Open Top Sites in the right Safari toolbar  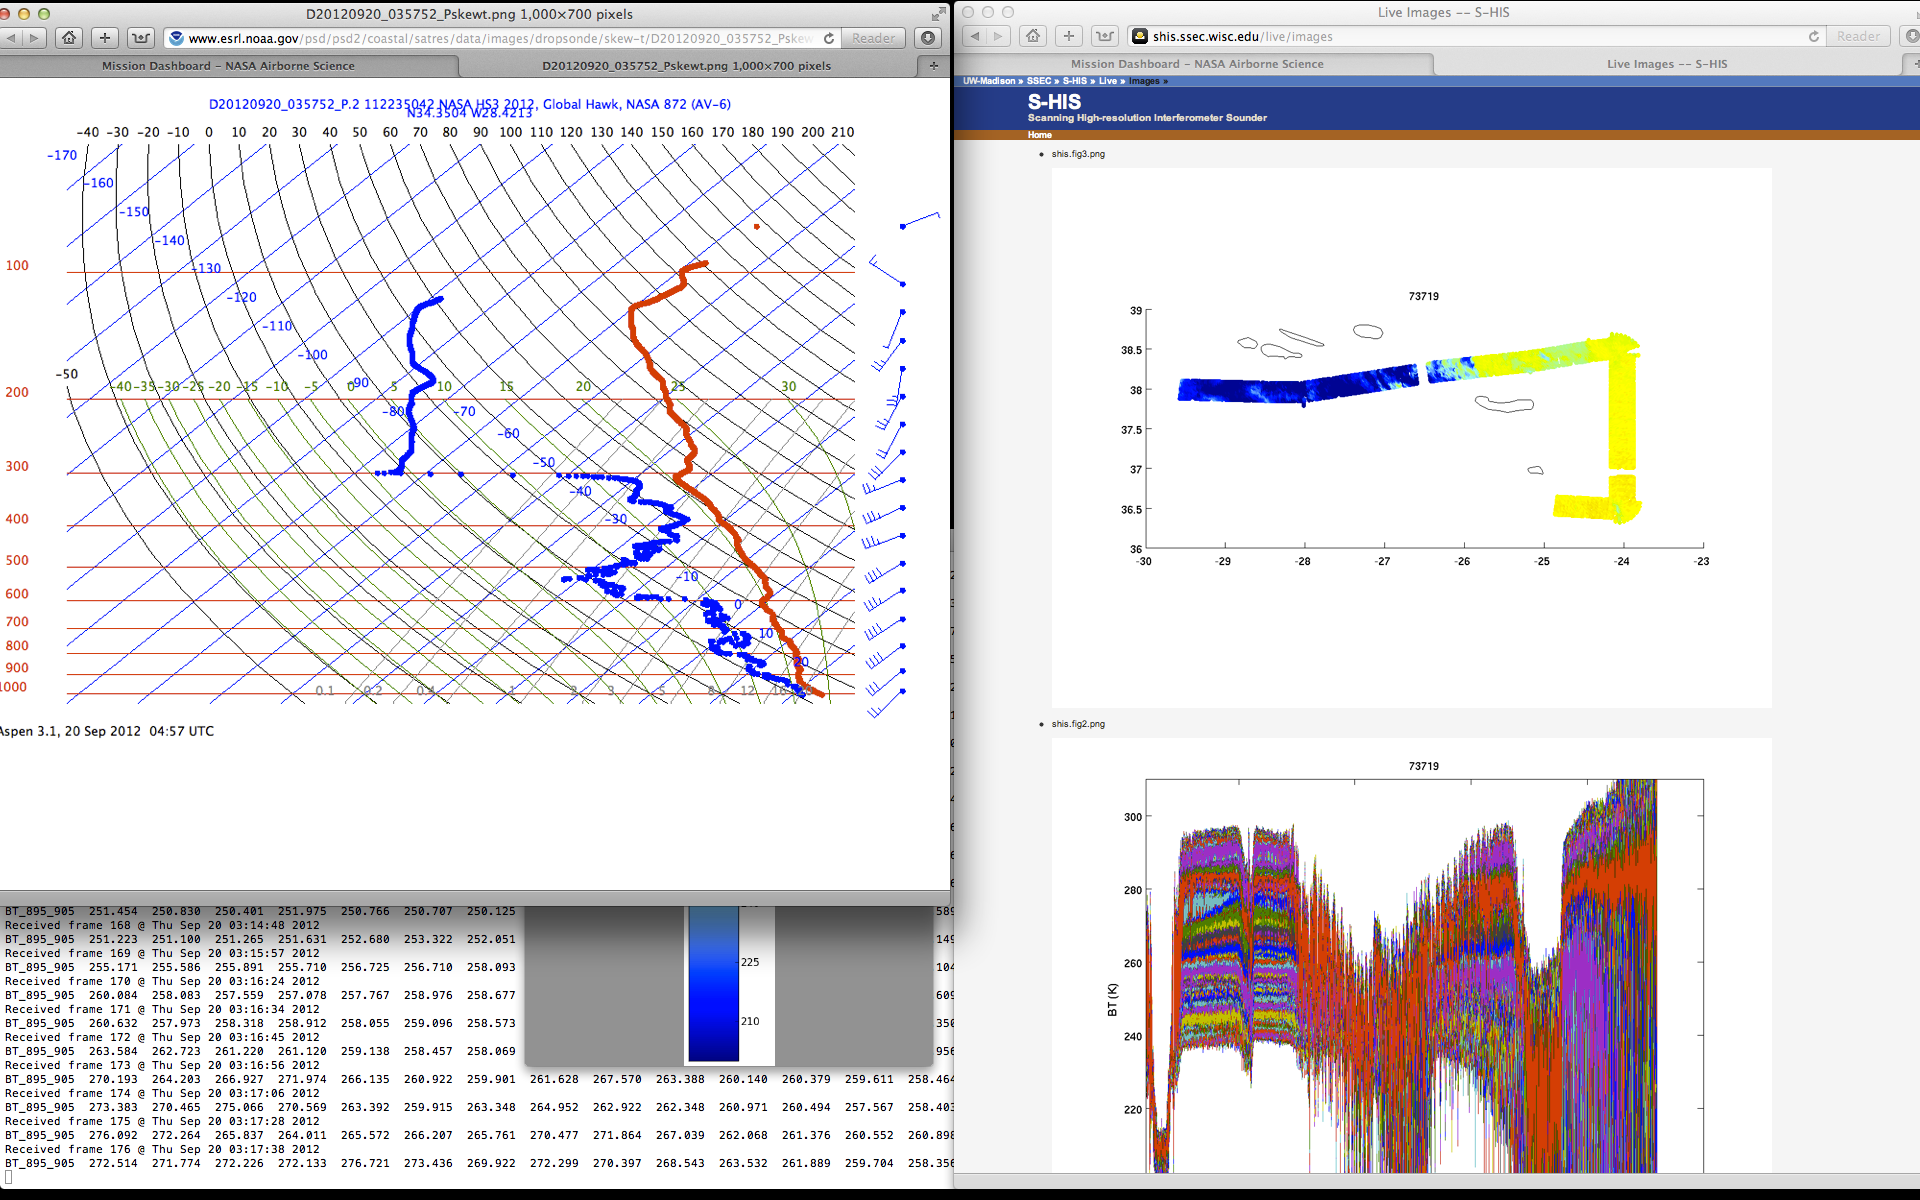[x=1105, y=36]
